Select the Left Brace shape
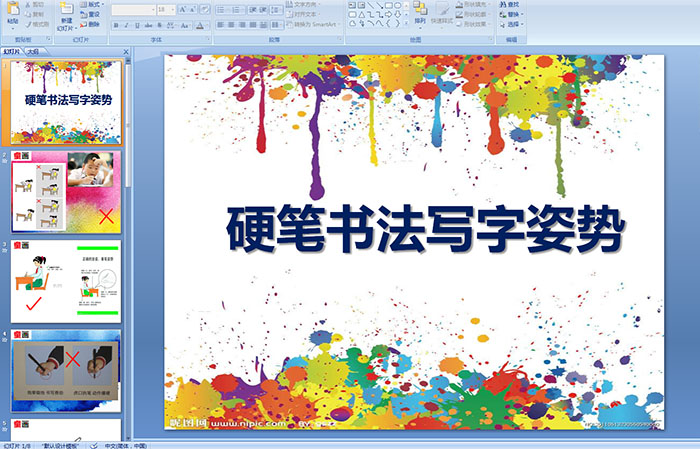The width and height of the screenshot is (700, 449). pyautogui.click(x=388, y=24)
